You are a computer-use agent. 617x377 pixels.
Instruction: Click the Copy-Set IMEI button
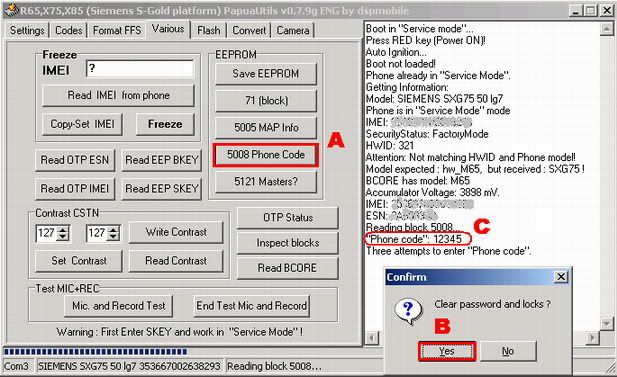pyautogui.click(x=82, y=124)
